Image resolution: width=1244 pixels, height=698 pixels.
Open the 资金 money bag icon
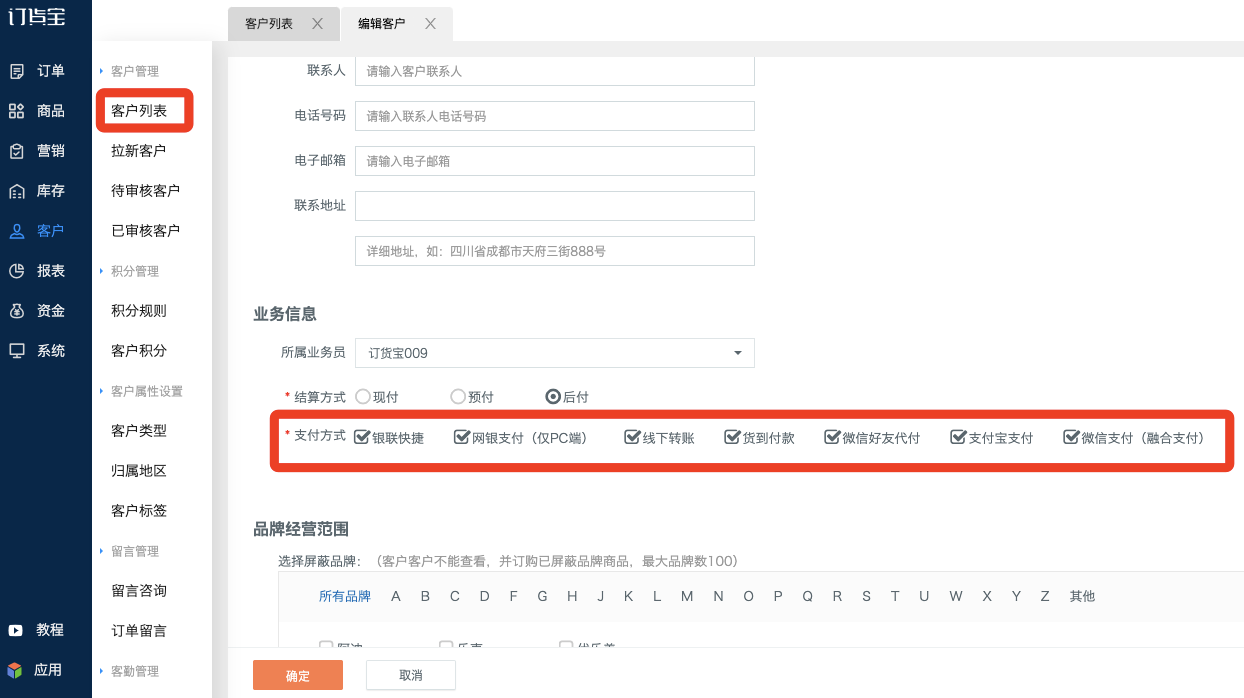click(17, 311)
